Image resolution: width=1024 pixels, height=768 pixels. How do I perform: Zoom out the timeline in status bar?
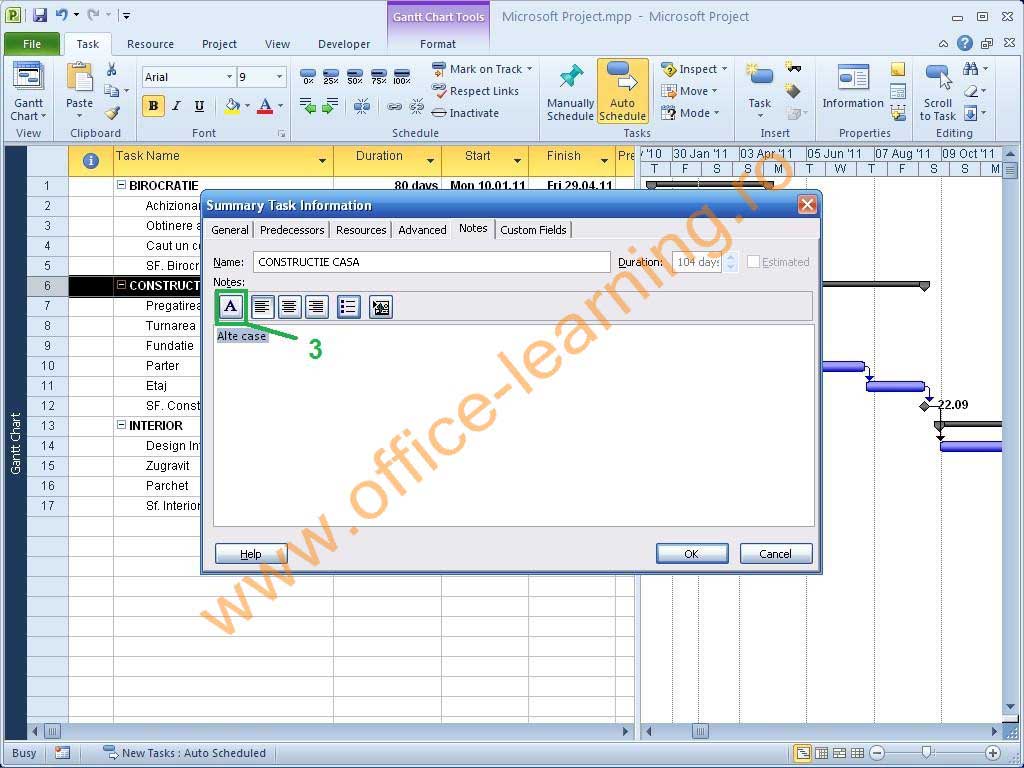878,753
